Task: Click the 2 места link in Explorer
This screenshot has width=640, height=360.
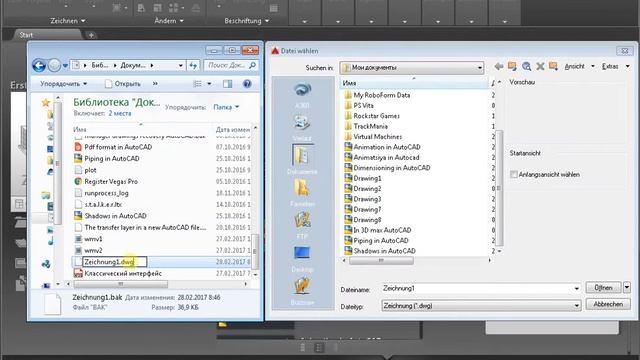Action: point(120,113)
